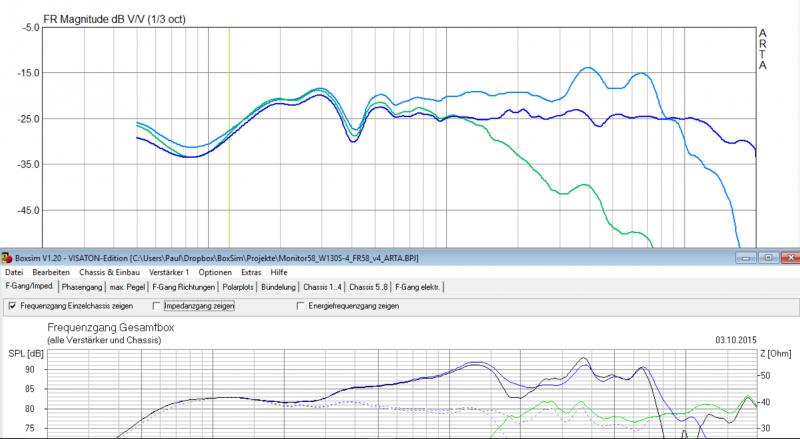Switch to the Chassis 1..4 tab
The width and height of the screenshot is (800, 439).
[322, 287]
